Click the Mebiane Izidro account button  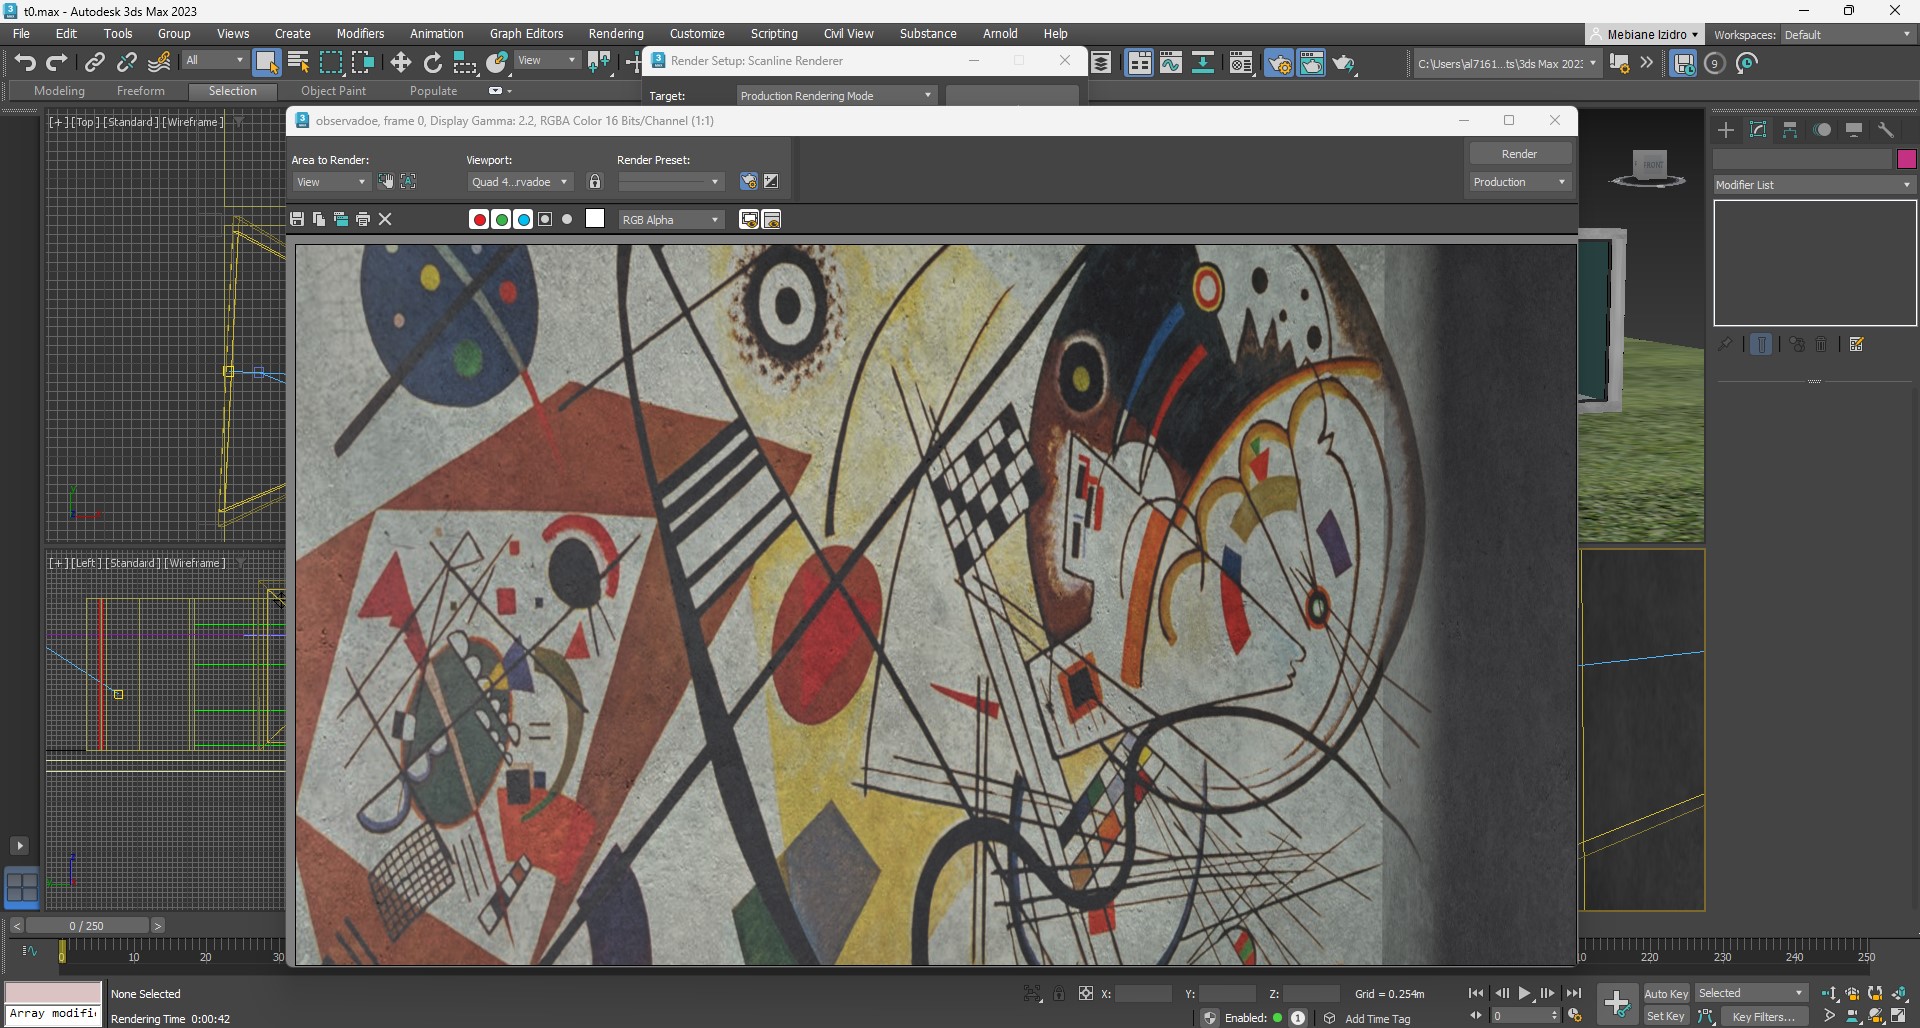1644,34
